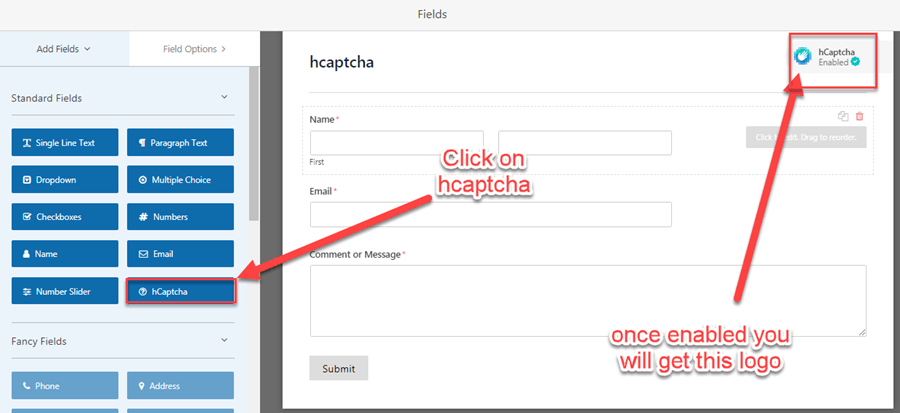Click the Email field label
Image resolution: width=900 pixels, height=413 pixels.
tap(321, 191)
